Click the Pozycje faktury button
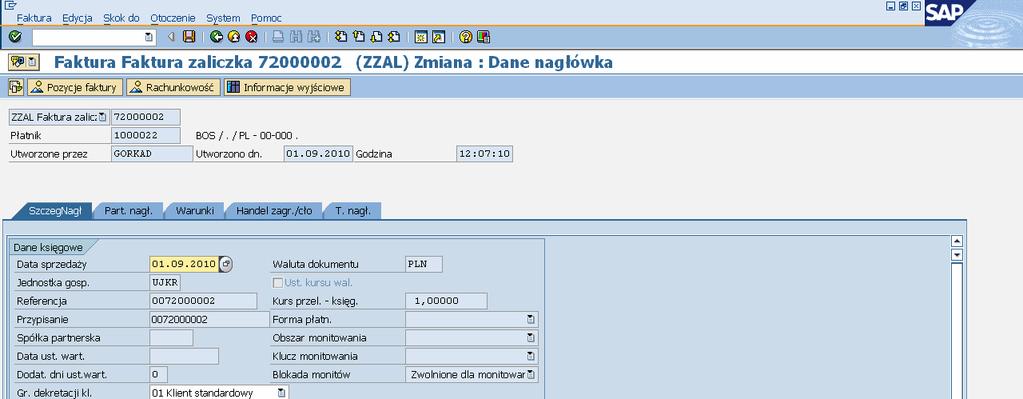Screen dimensions: 1023x399 pyautogui.click(x=75, y=87)
